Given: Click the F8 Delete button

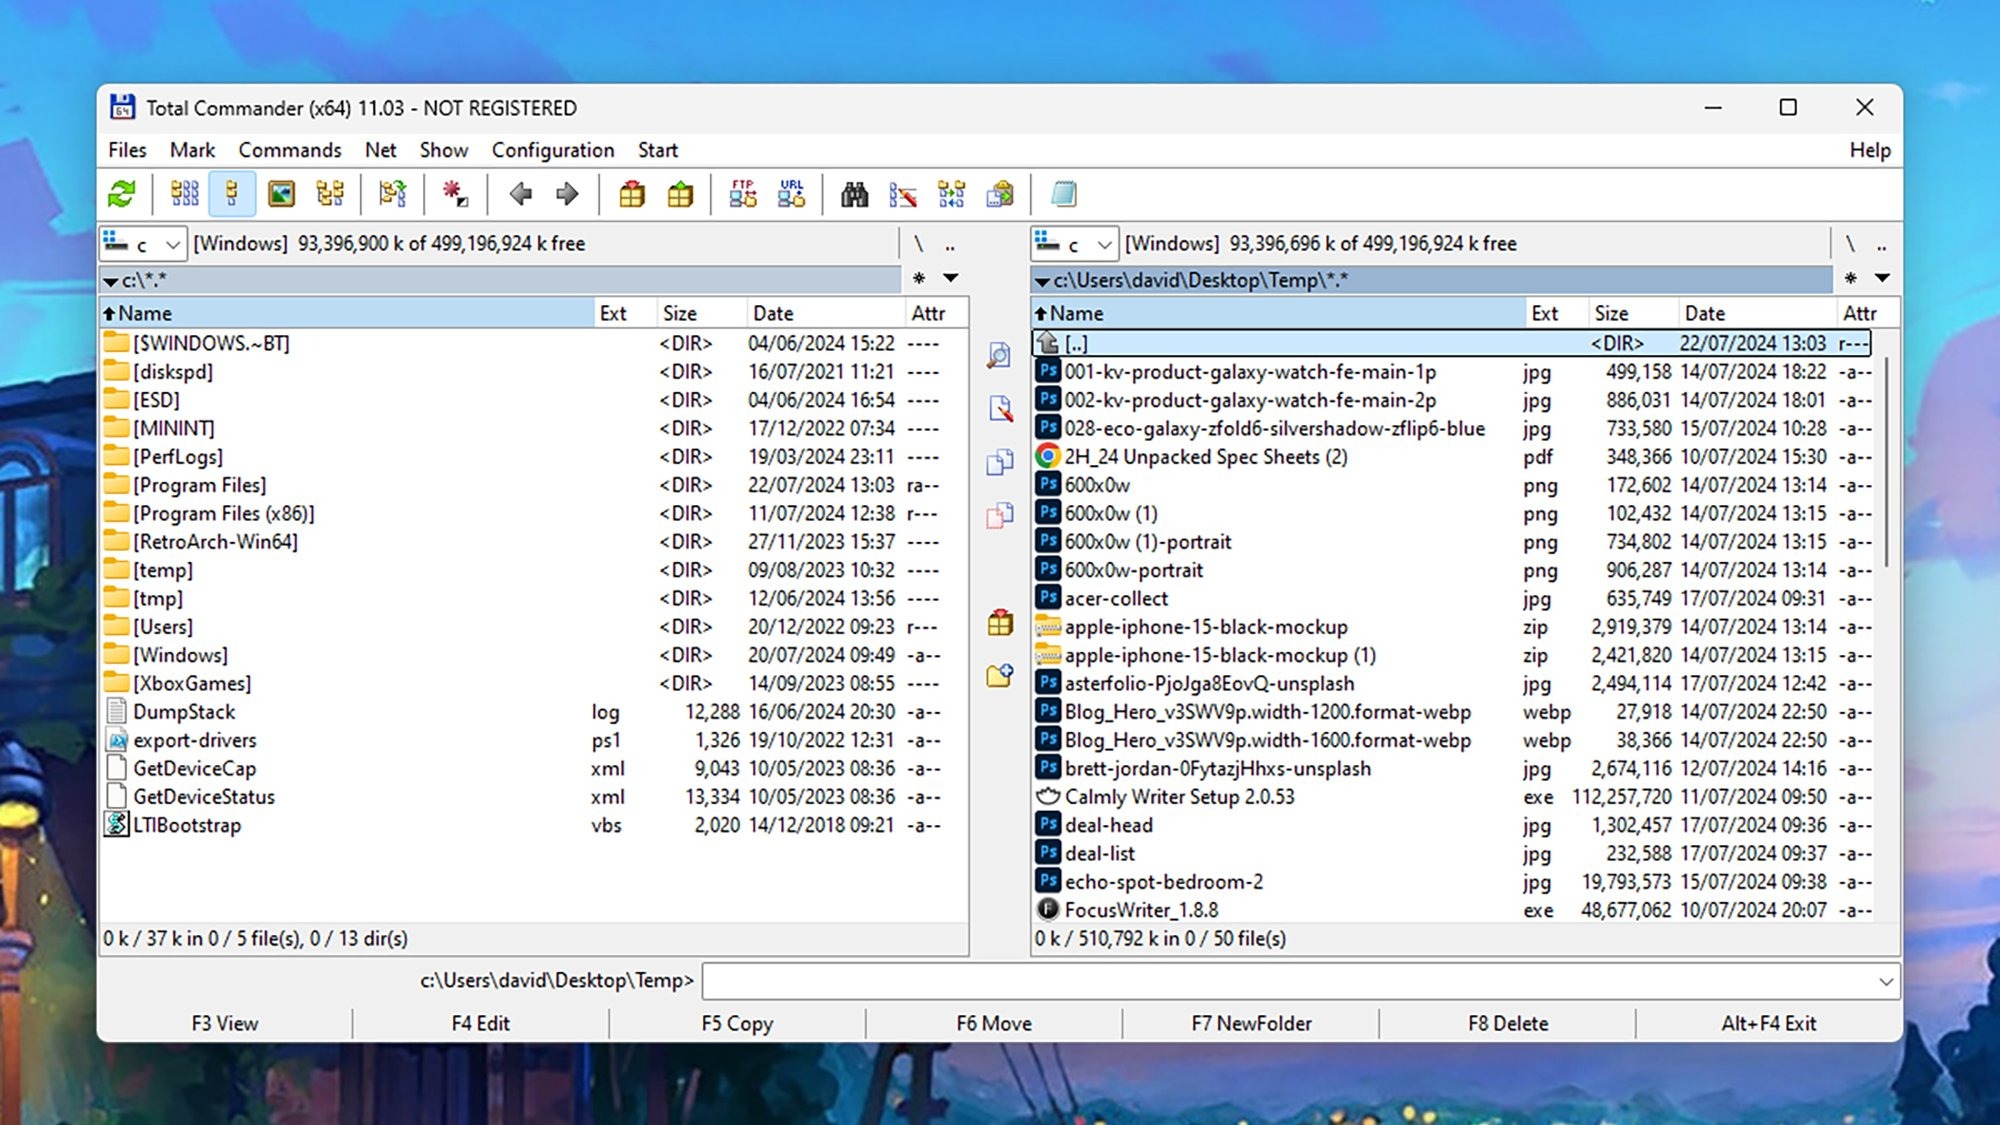Looking at the screenshot, I should click(1508, 1023).
